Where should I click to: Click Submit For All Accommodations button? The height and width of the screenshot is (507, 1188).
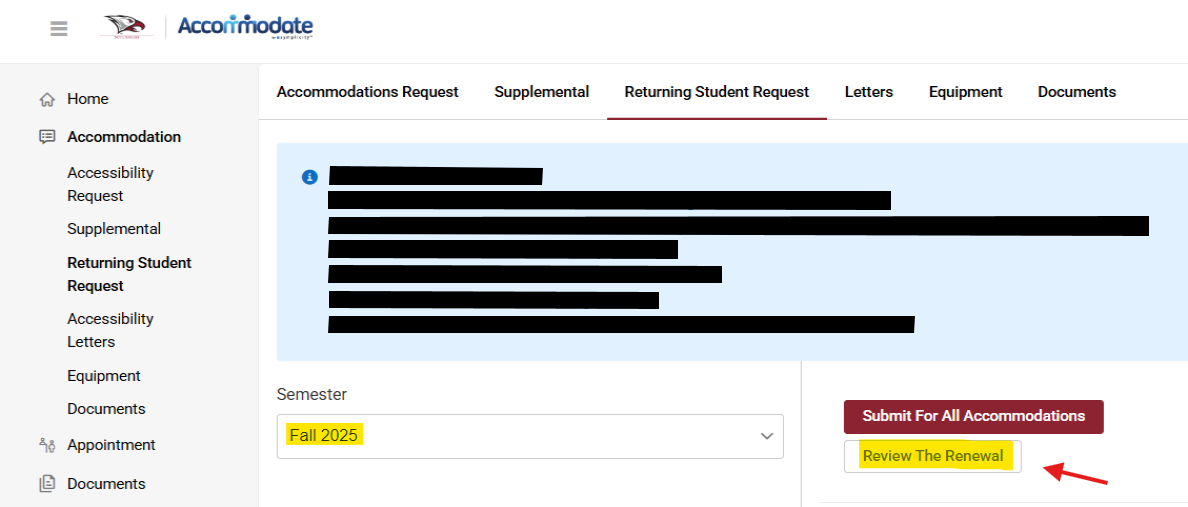pyautogui.click(x=974, y=417)
